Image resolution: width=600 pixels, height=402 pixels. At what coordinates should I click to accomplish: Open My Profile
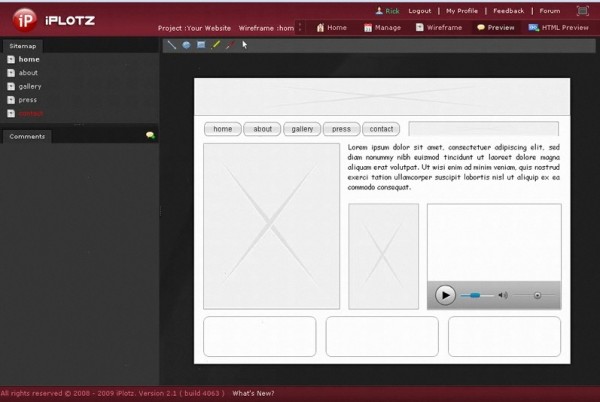[462, 11]
